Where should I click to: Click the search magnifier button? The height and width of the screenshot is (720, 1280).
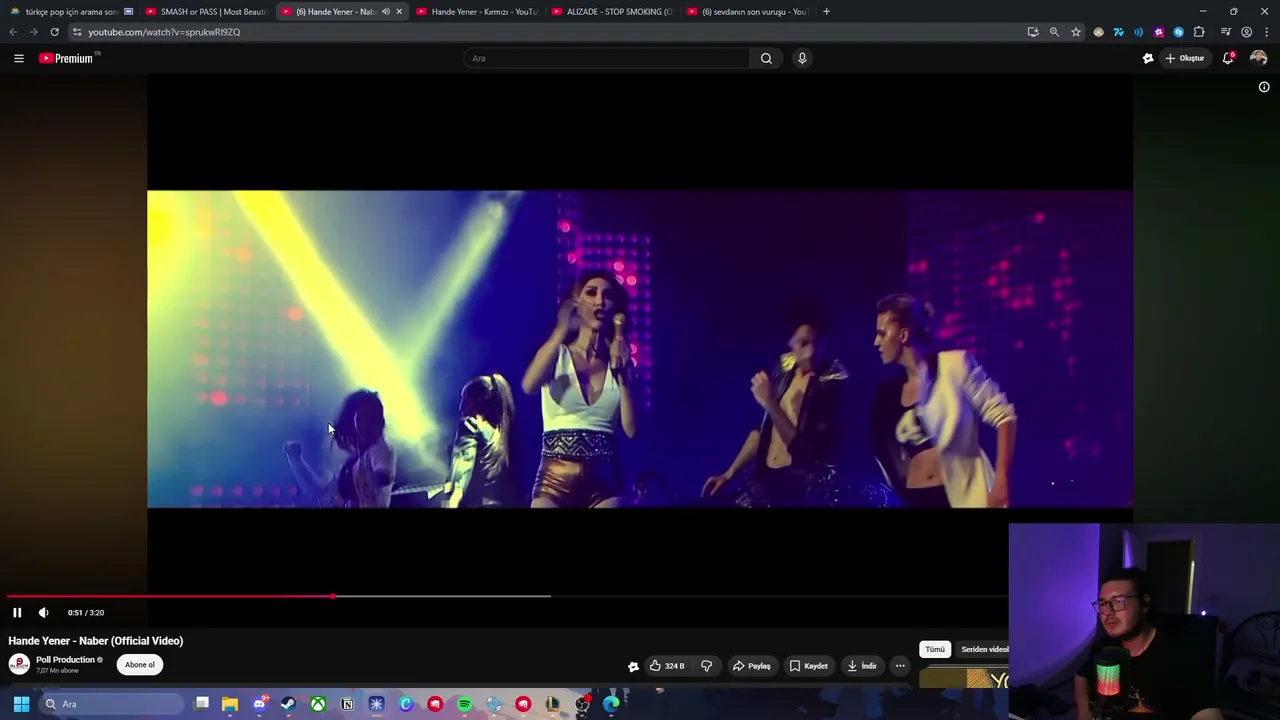(766, 58)
